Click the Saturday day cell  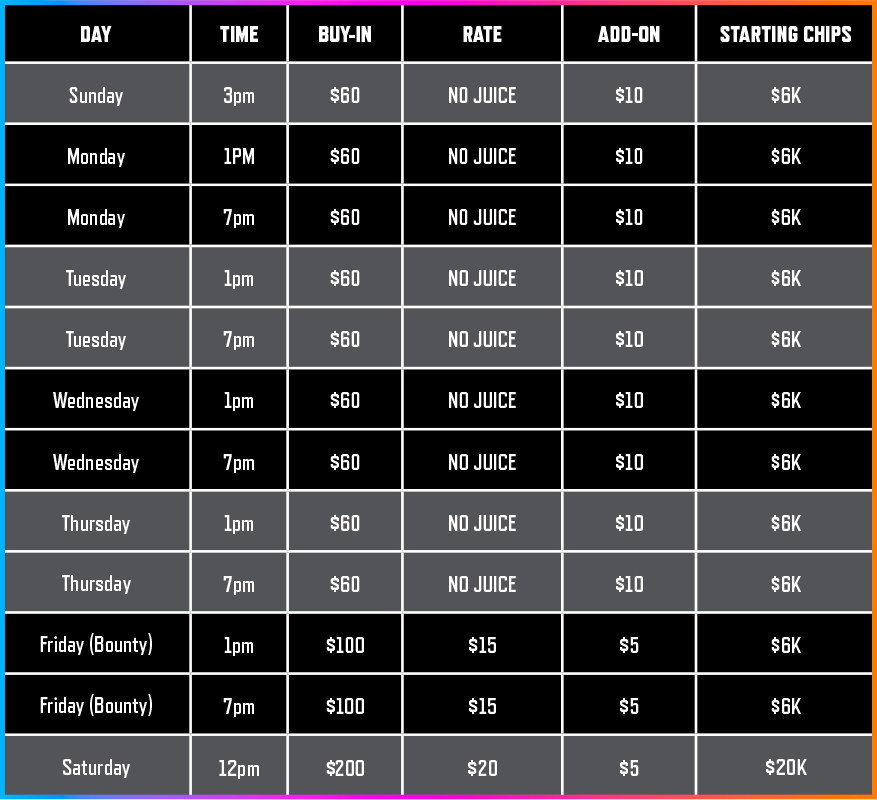click(x=96, y=767)
